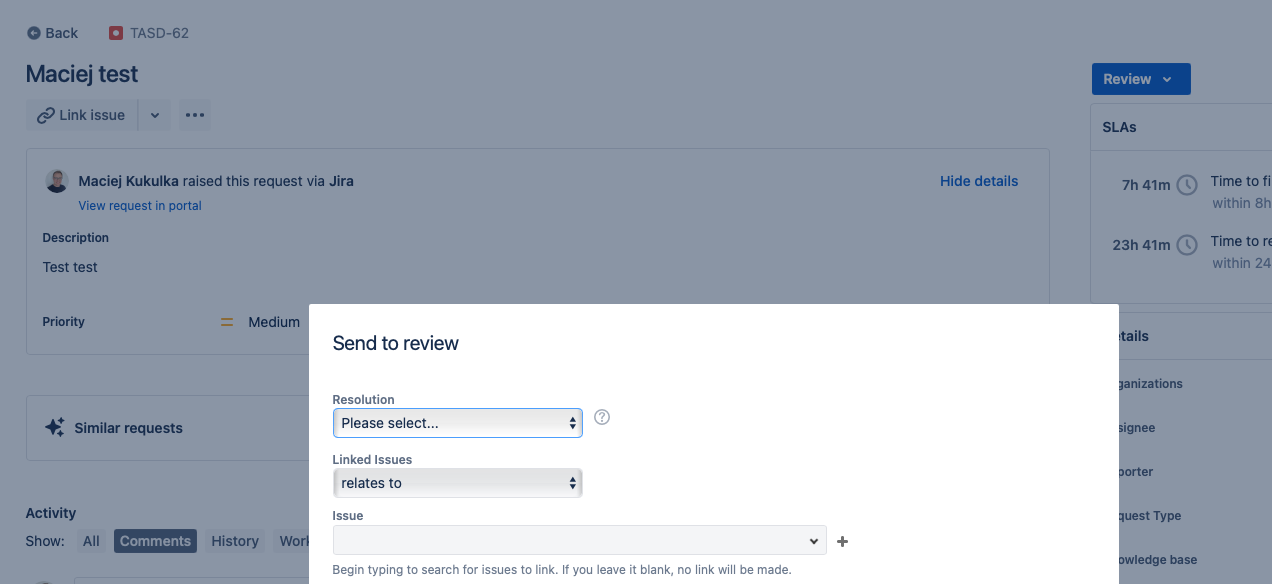
Task: Open the Resolution Please select dropdown
Action: pyautogui.click(x=458, y=423)
